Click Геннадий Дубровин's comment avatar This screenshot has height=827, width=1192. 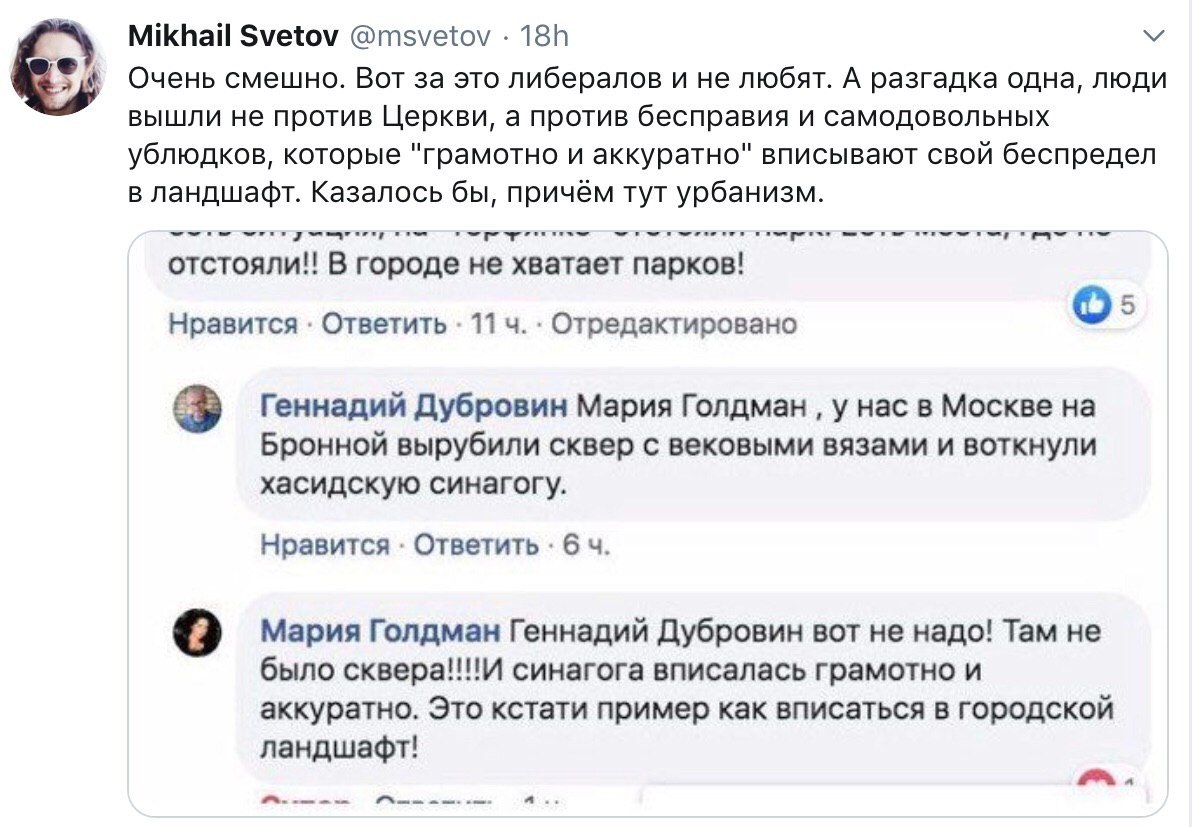point(199,408)
